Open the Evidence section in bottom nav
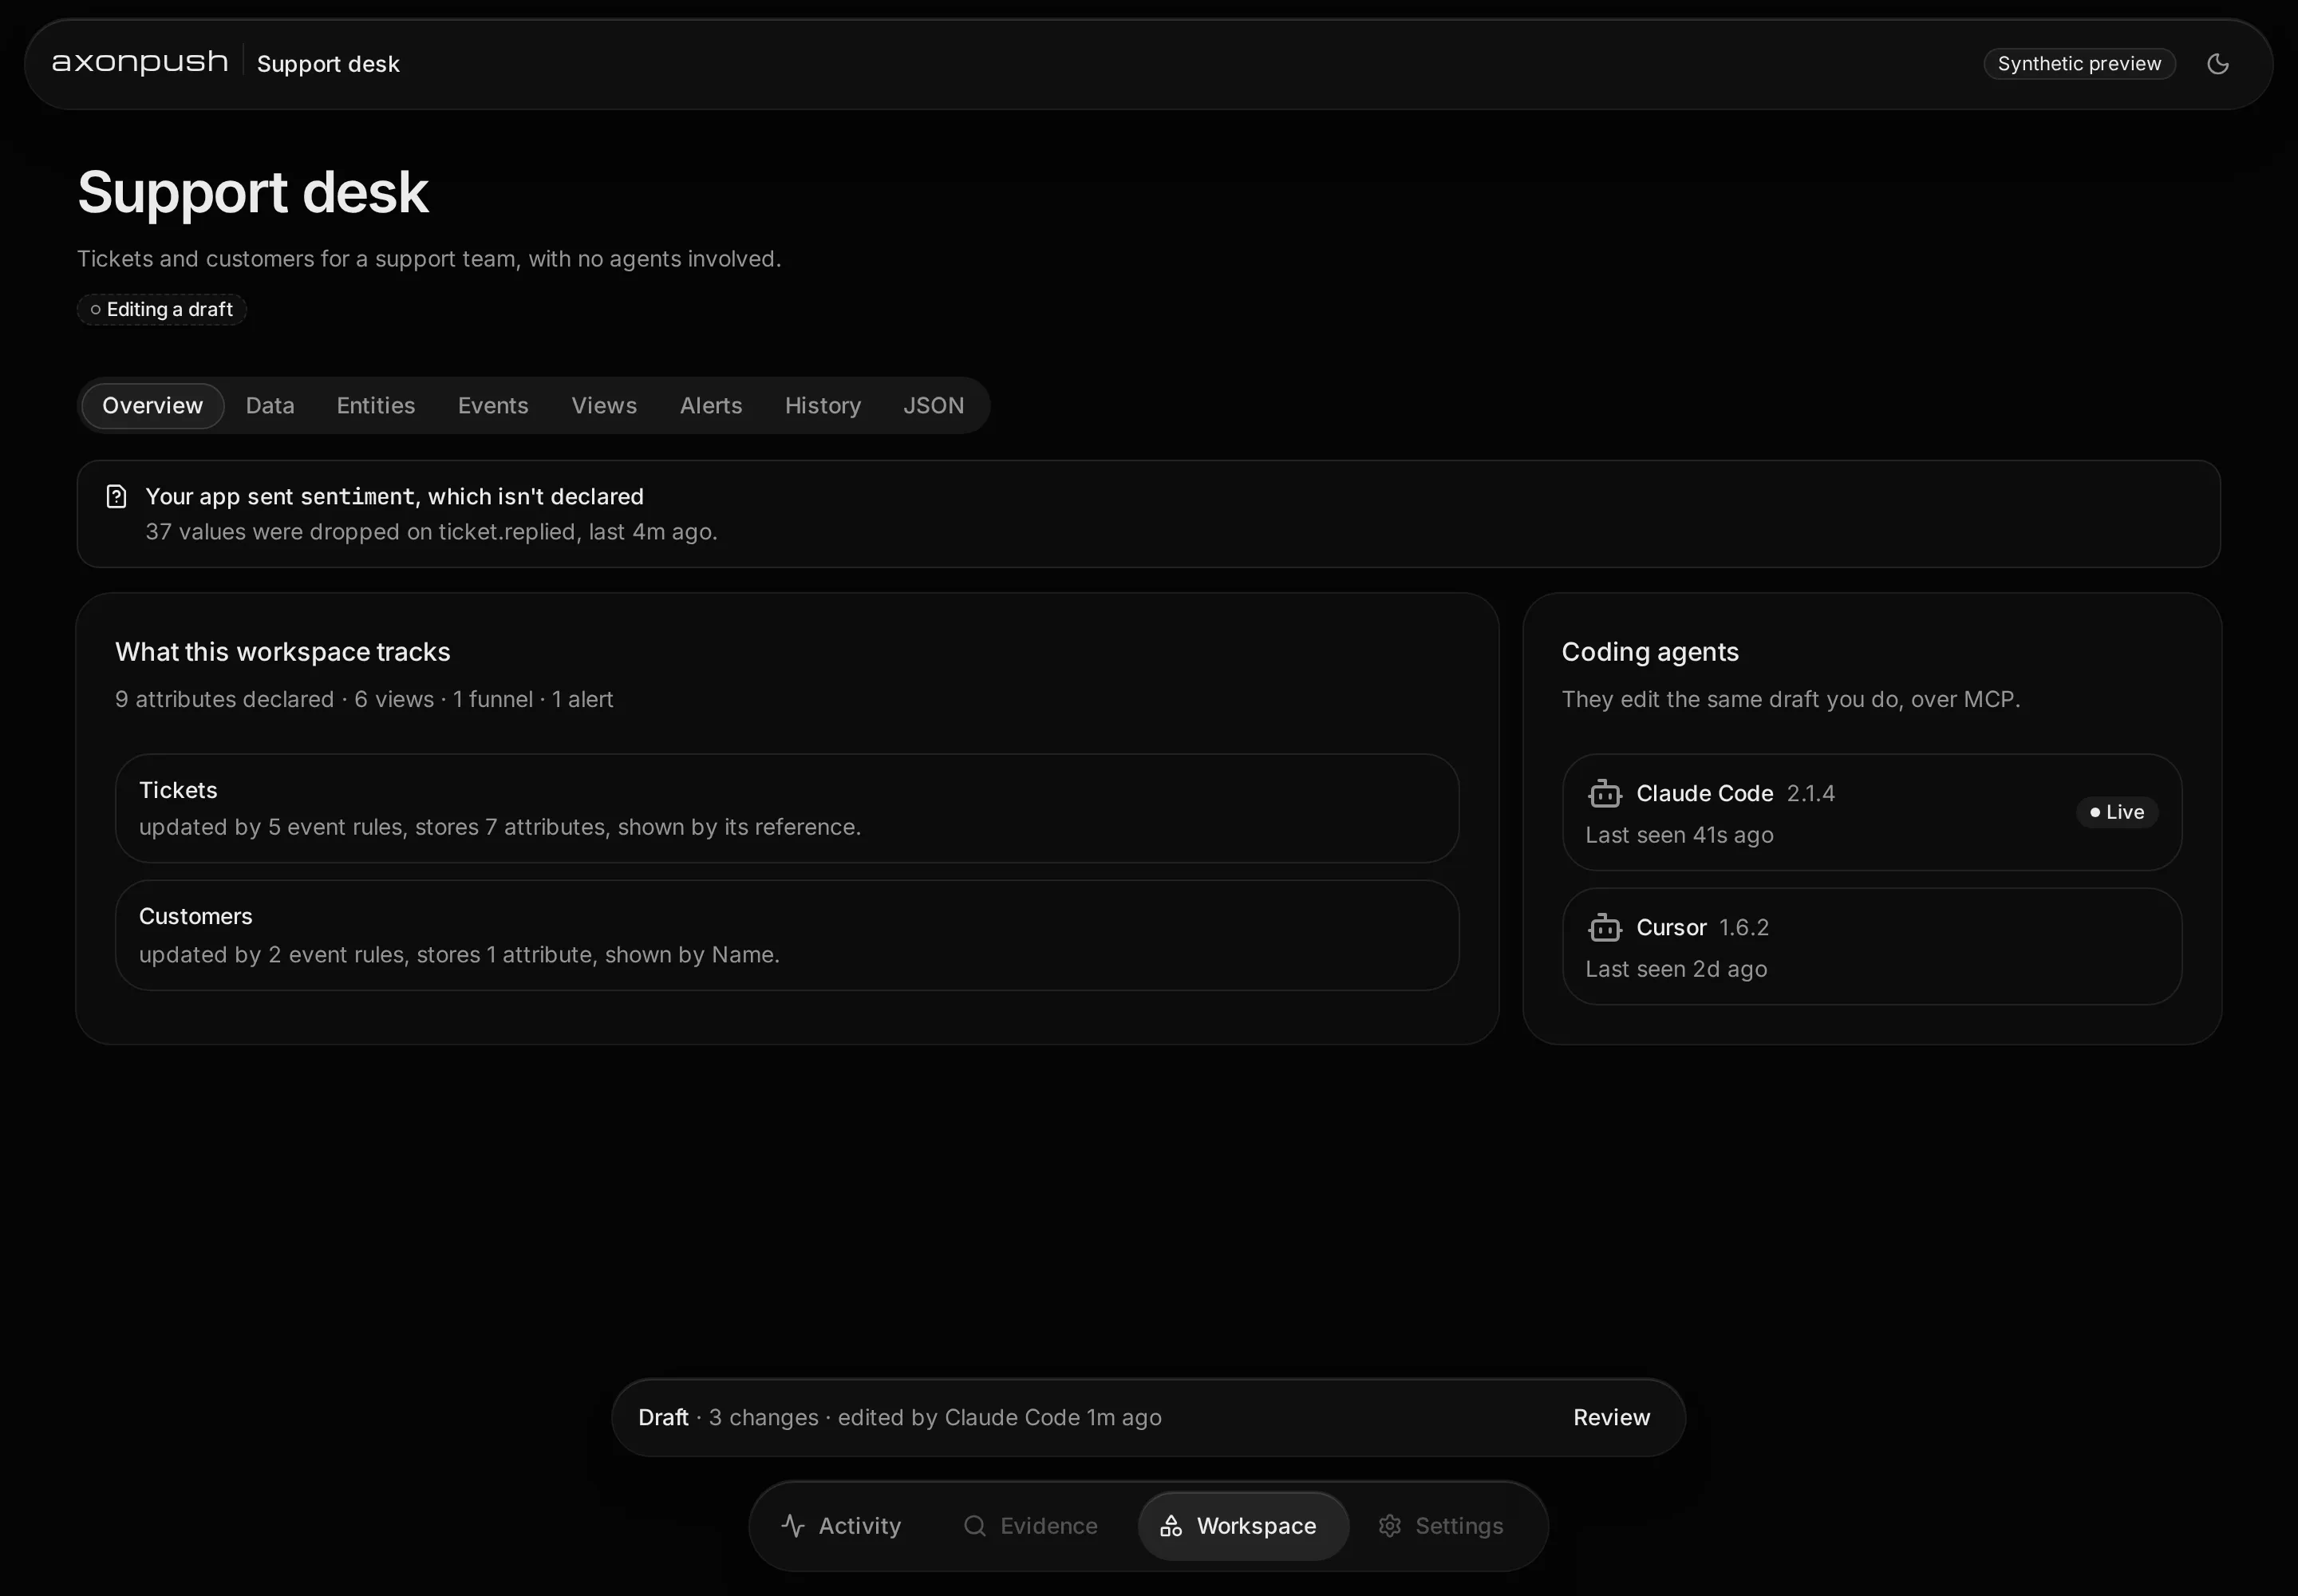 [1030, 1525]
